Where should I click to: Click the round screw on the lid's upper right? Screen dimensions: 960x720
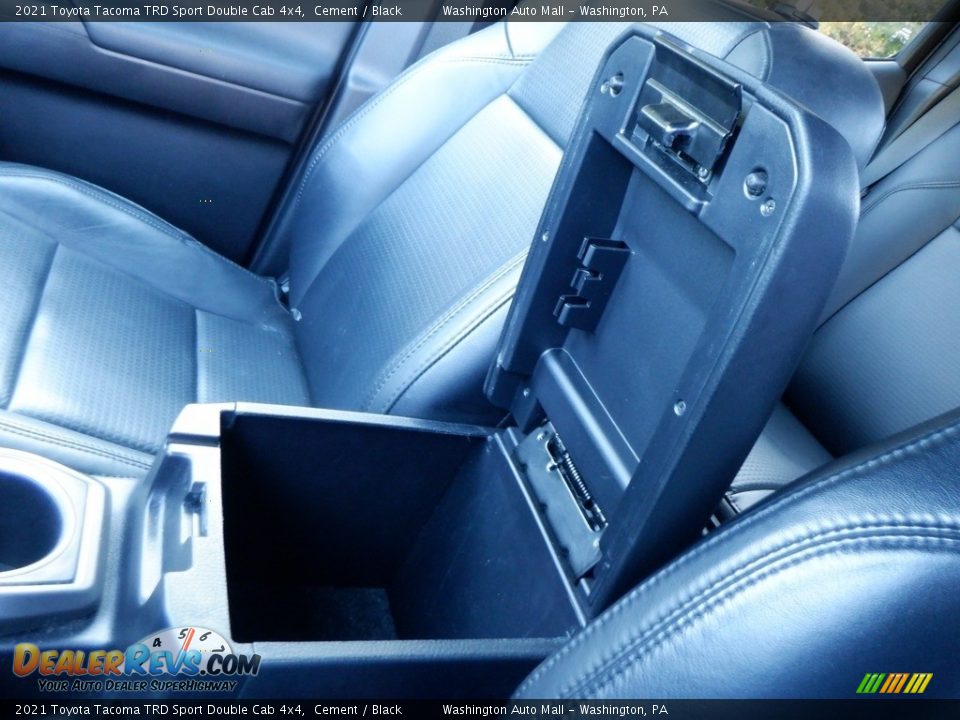pos(756,182)
